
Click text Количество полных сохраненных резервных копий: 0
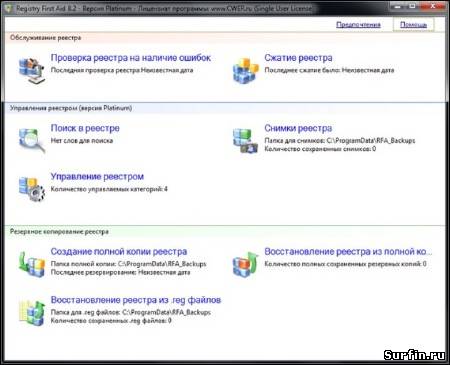345,264
